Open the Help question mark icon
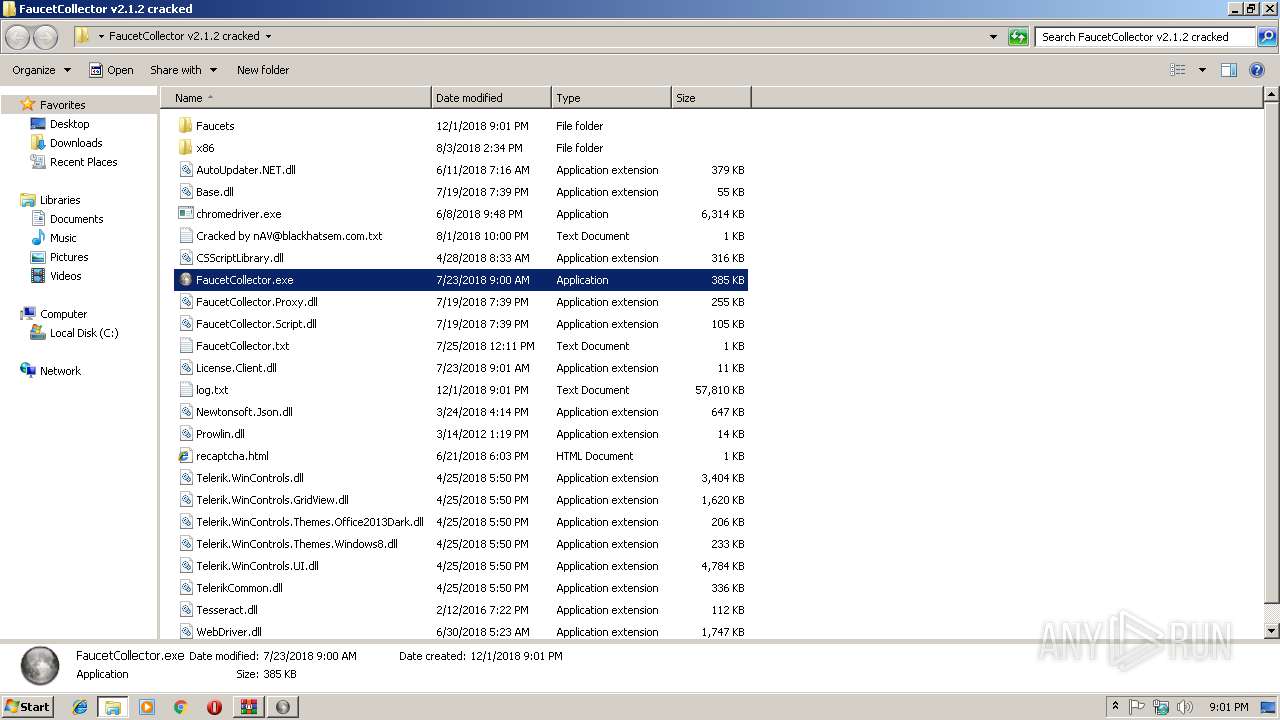The image size is (1280, 720). click(x=1257, y=70)
